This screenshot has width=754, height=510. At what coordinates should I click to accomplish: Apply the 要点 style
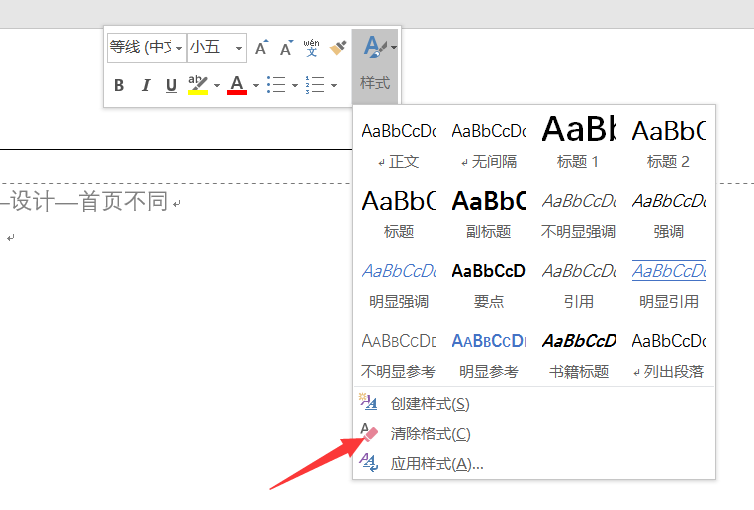tap(489, 284)
